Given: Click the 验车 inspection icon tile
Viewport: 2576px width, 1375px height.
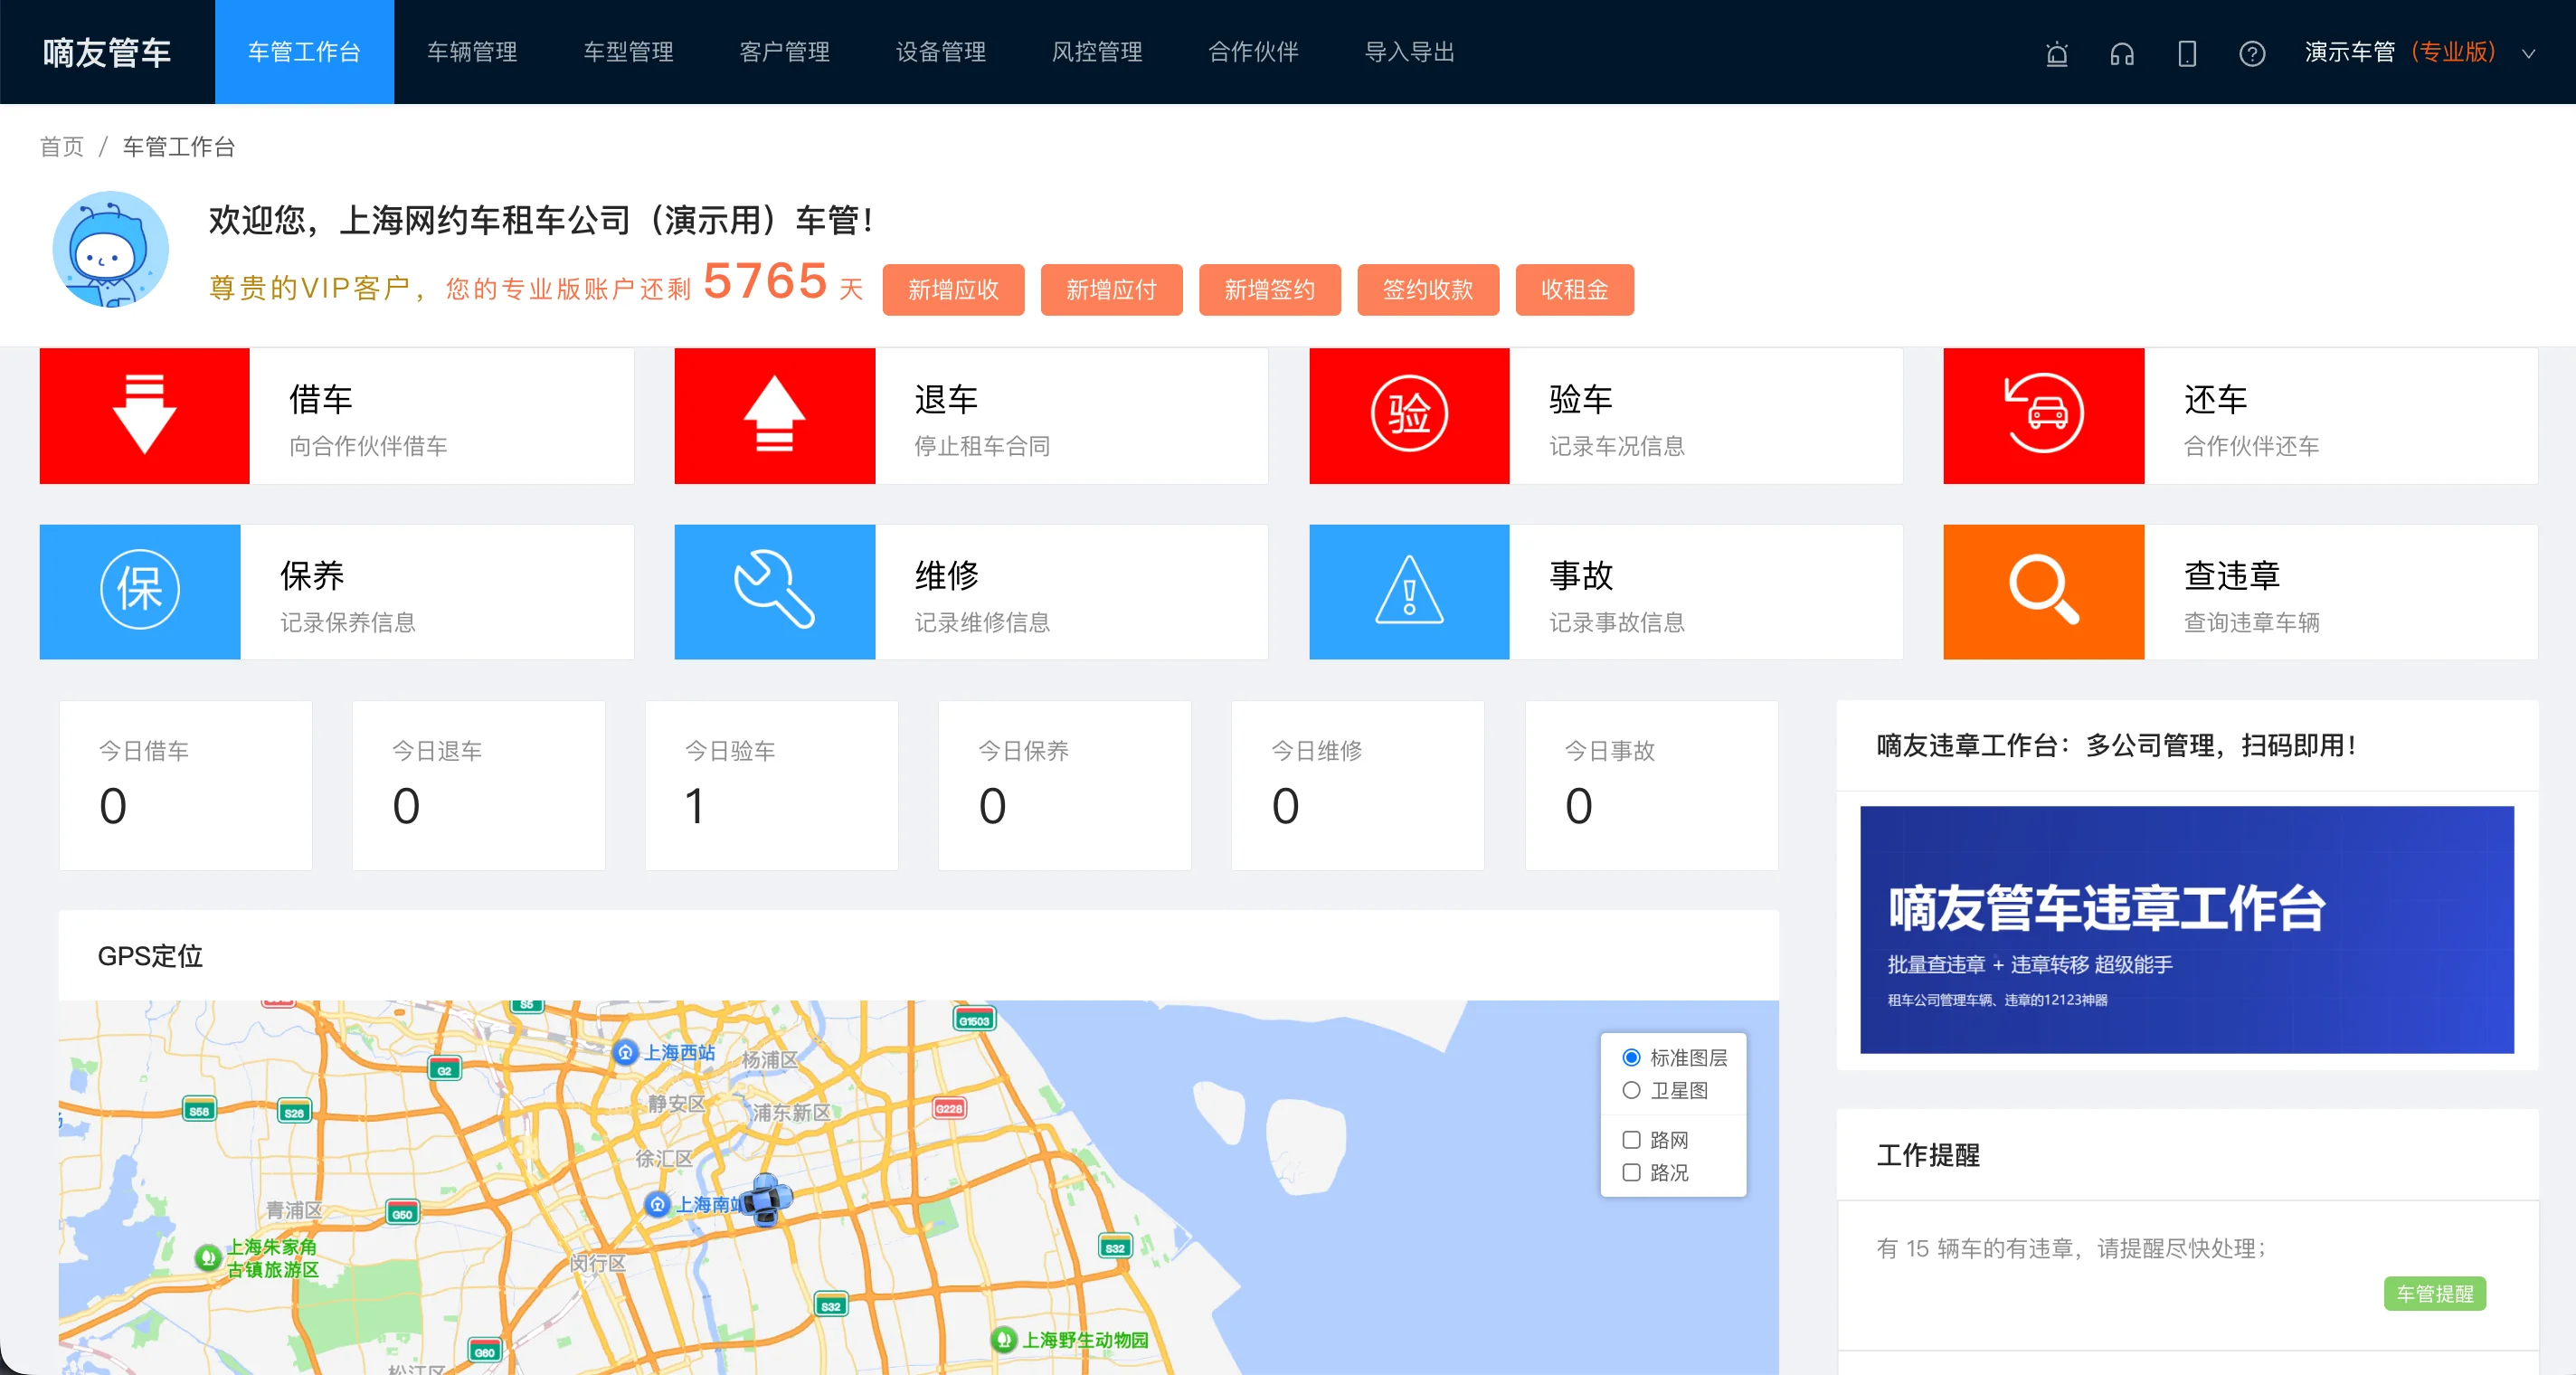Looking at the screenshot, I should (1408, 415).
